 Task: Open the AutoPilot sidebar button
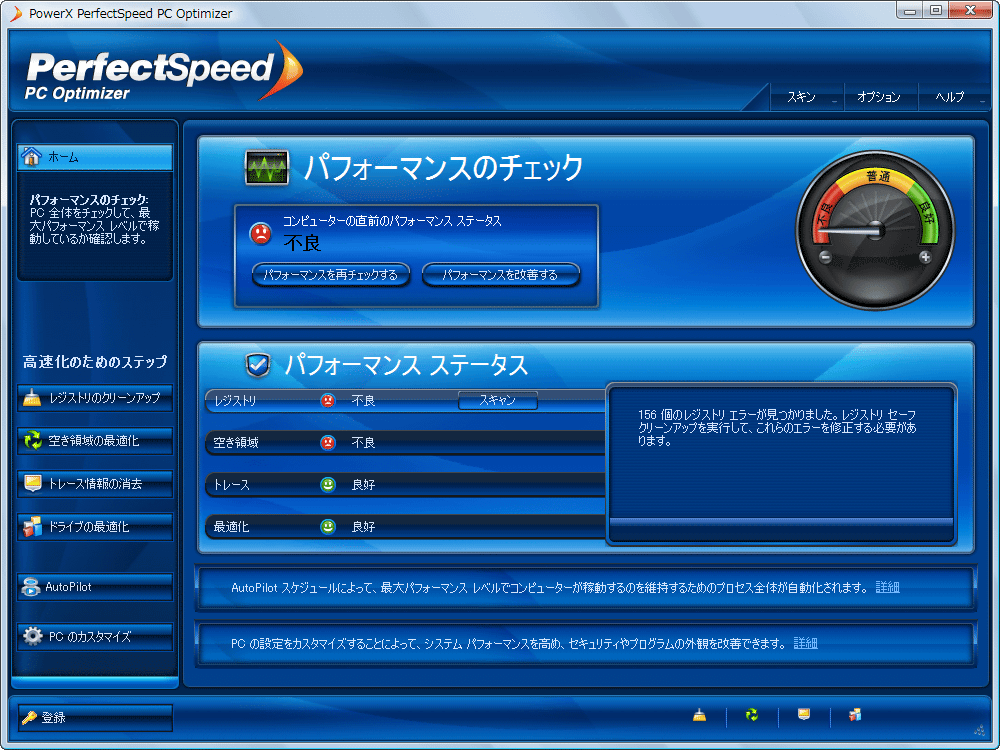[x=95, y=587]
